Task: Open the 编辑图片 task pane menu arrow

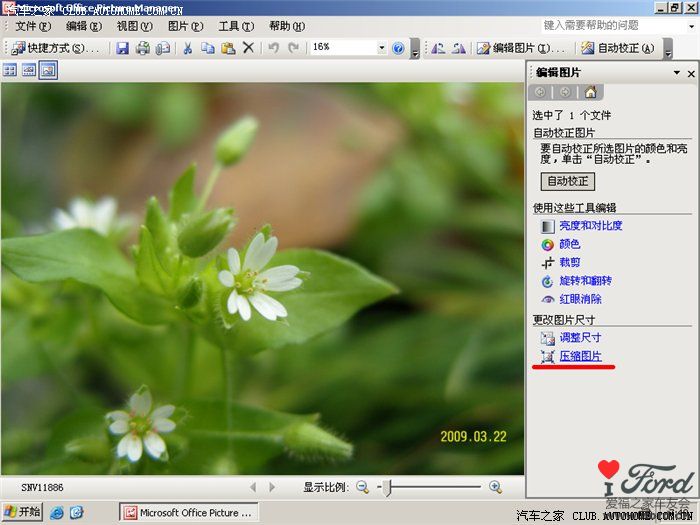Action: click(677, 73)
